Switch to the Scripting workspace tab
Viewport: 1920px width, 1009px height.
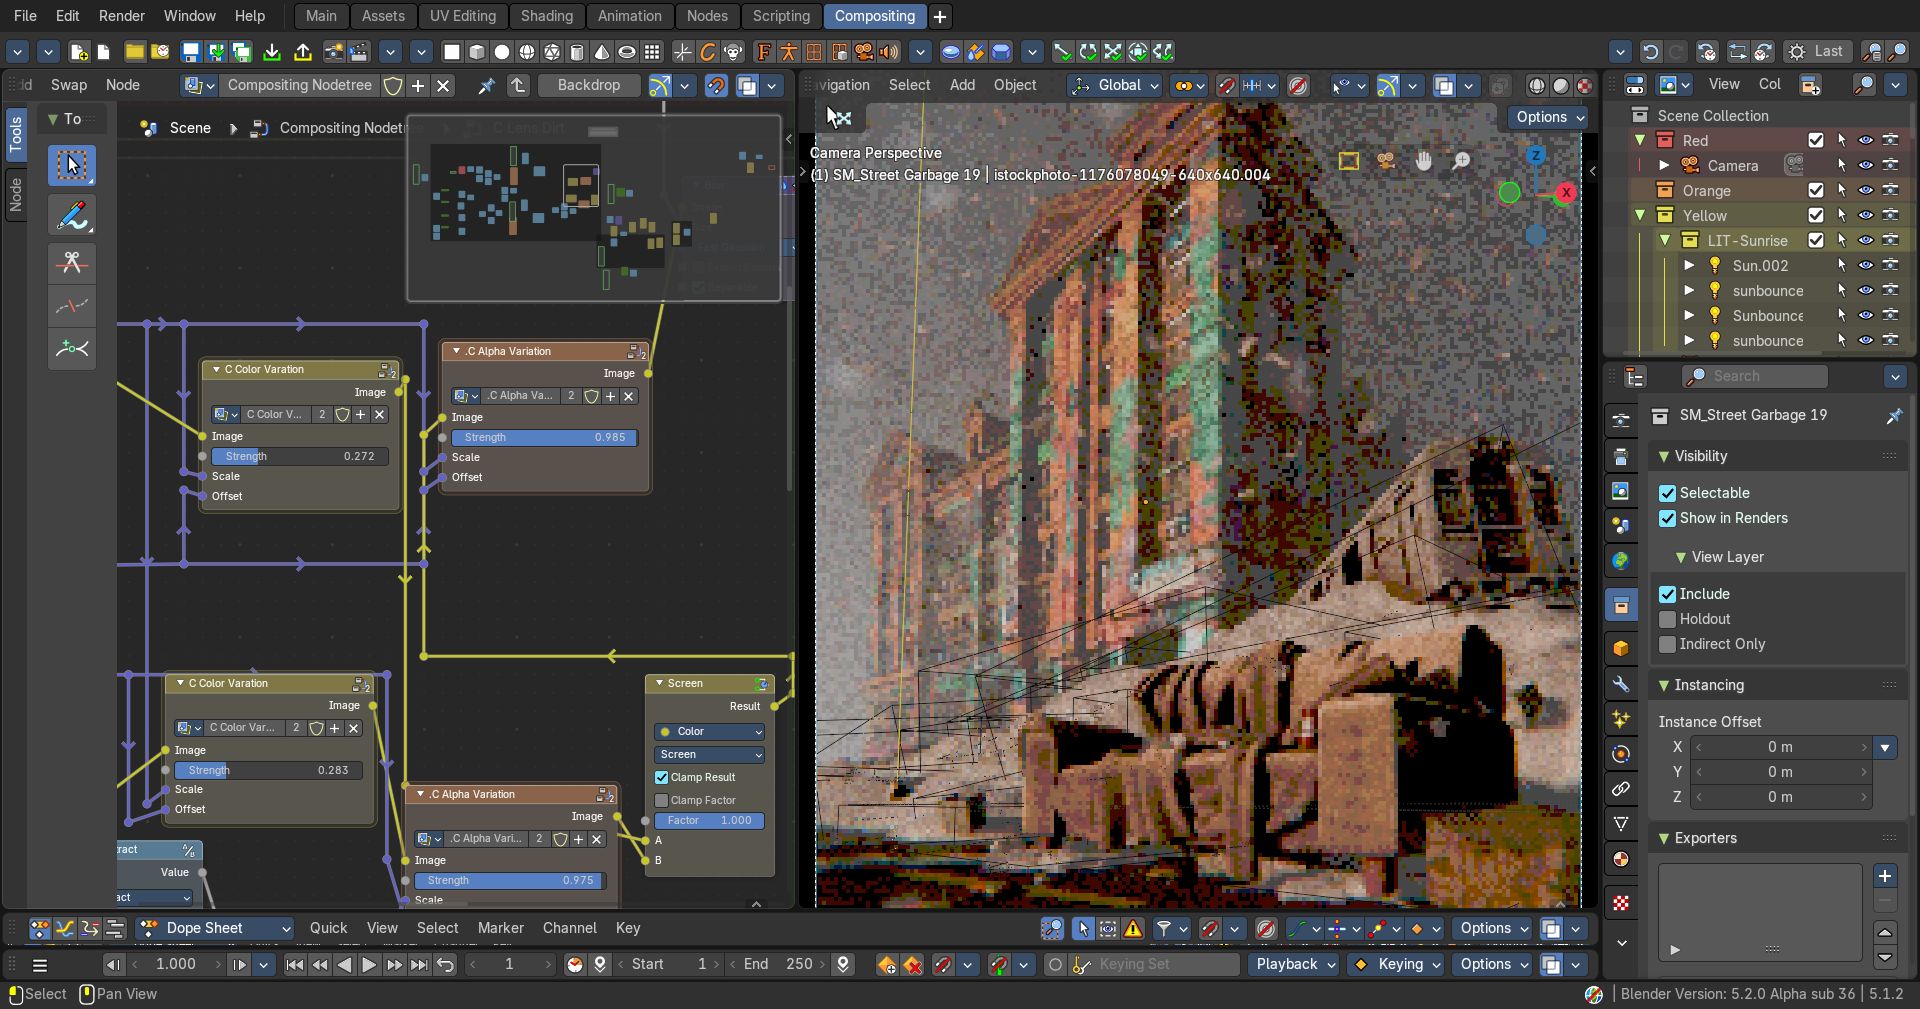[x=781, y=16]
